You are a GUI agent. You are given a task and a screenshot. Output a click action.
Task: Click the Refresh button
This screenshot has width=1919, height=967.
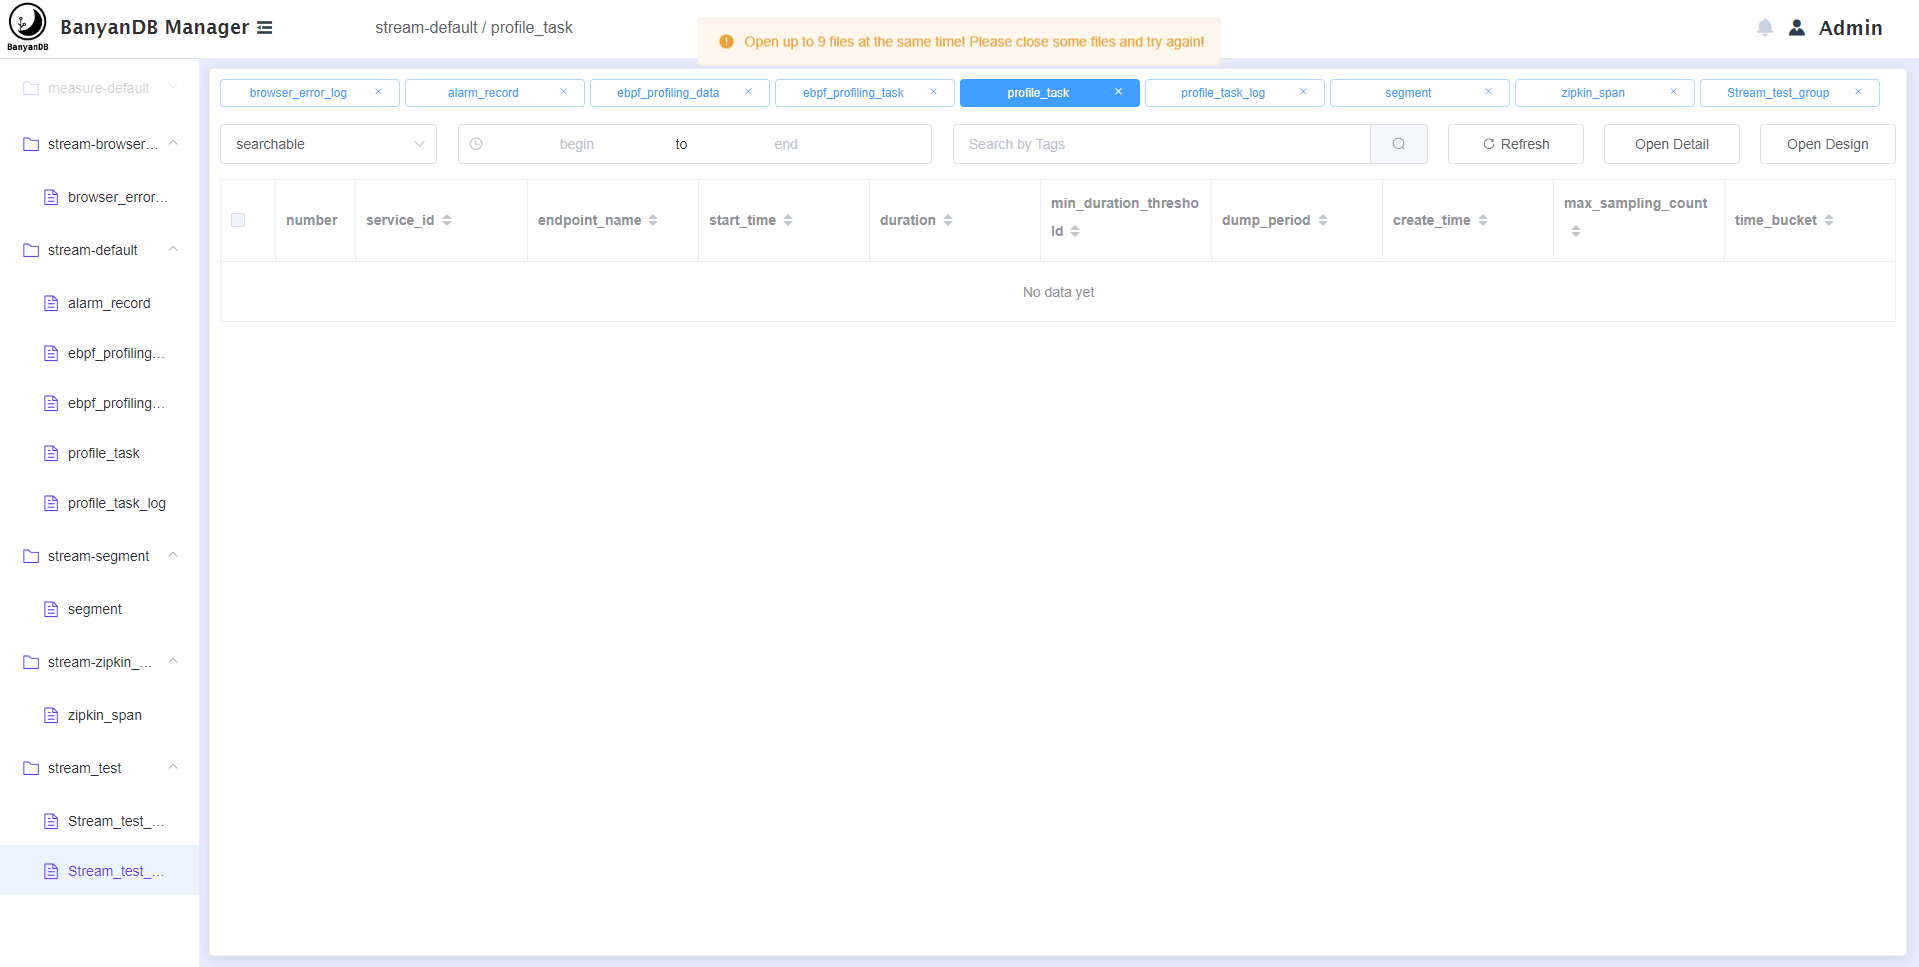pos(1516,144)
